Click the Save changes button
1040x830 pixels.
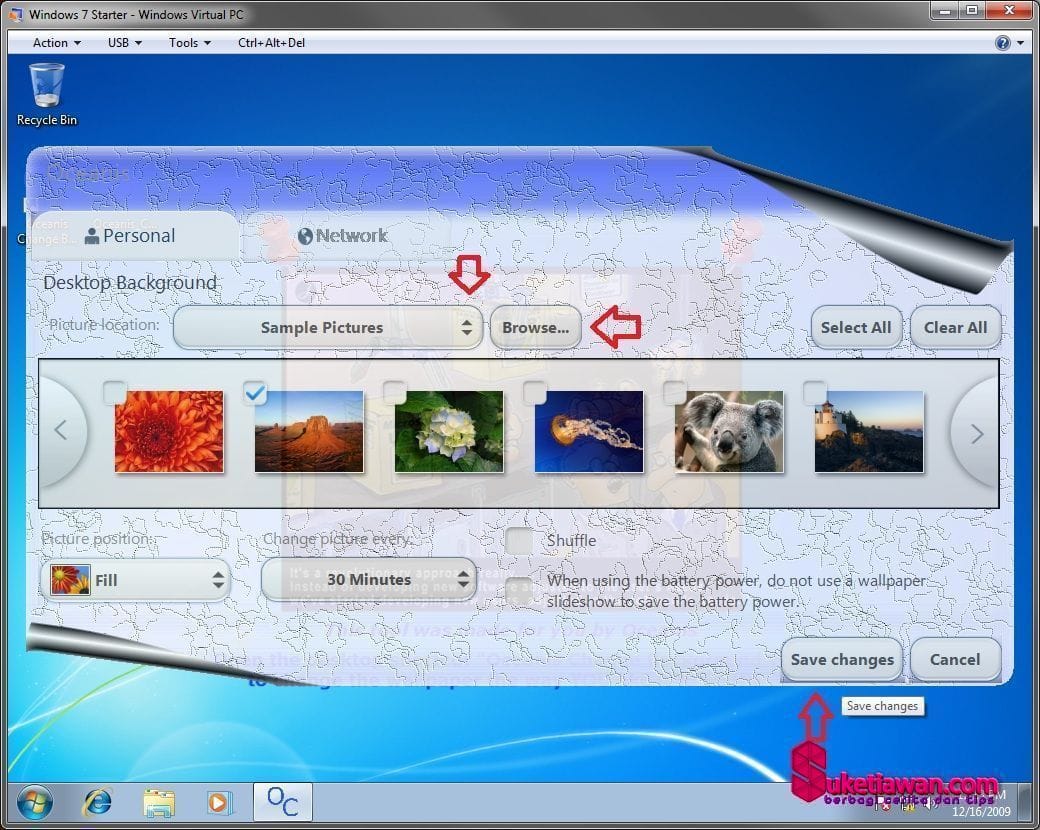pyautogui.click(x=841, y=659)
